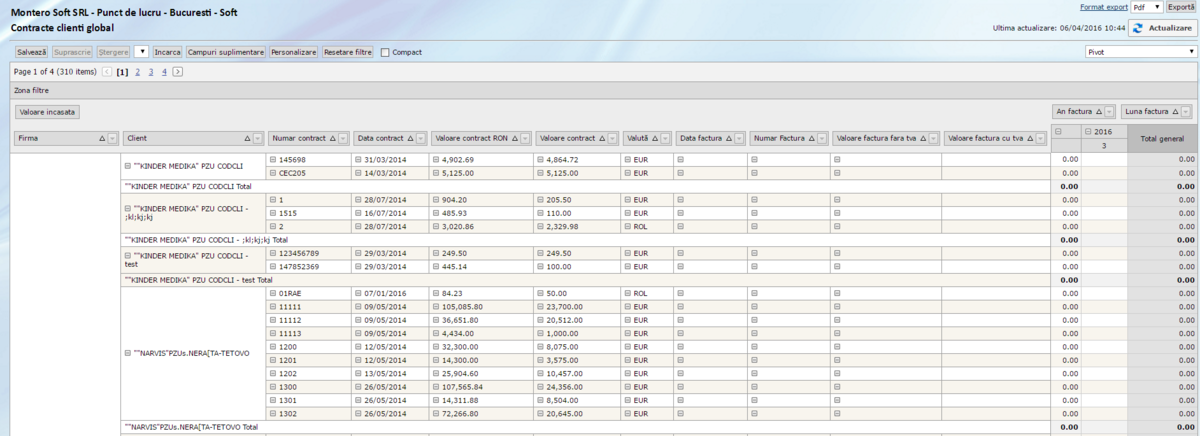Open filter icon on Luna factura field
The height and width of the screenshot is (436, 1200).
pyautogui.click(x=1186, y=112)
